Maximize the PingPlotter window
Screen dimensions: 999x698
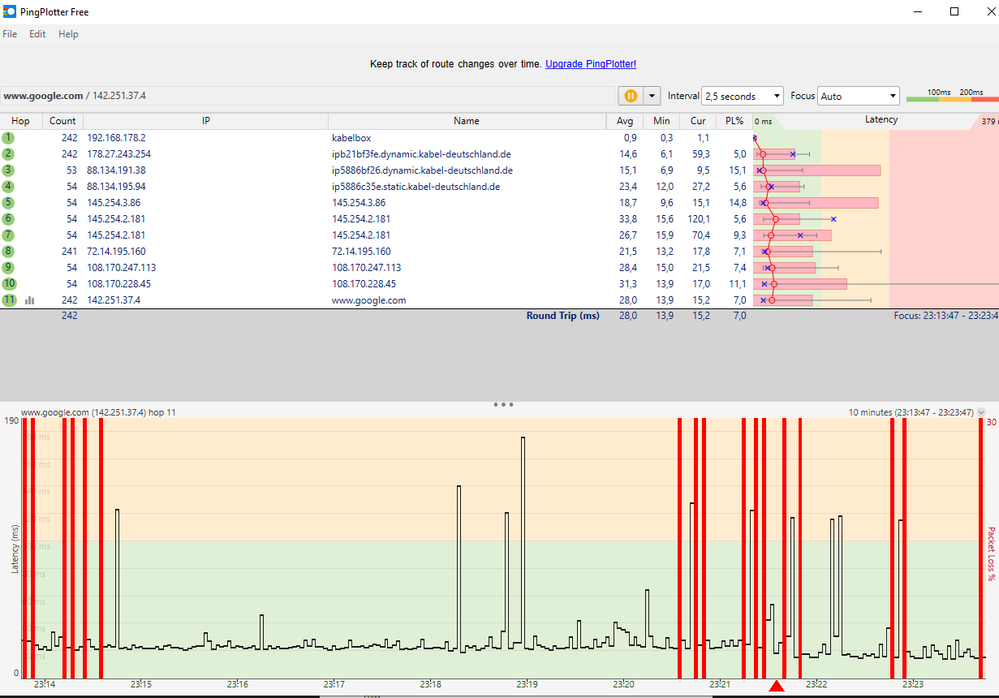(954, 11)
